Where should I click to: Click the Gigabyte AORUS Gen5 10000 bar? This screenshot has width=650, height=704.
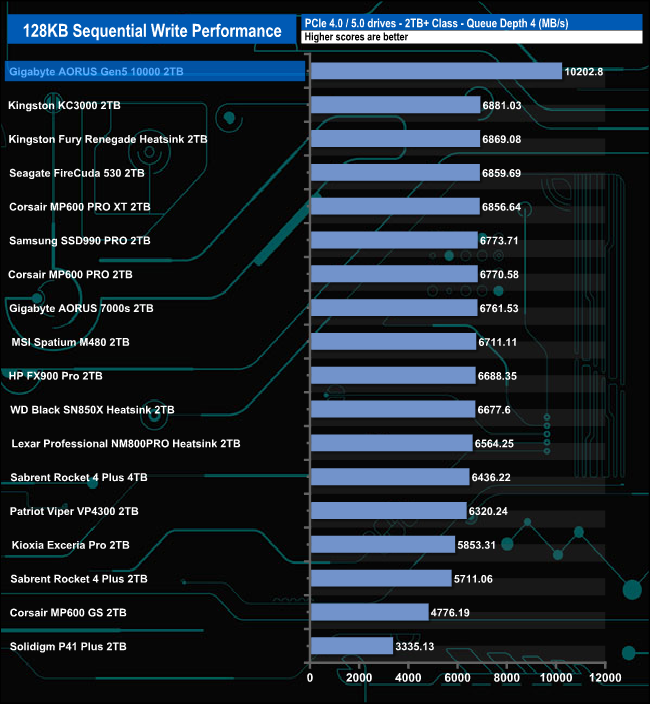click(x=436, y=71)
